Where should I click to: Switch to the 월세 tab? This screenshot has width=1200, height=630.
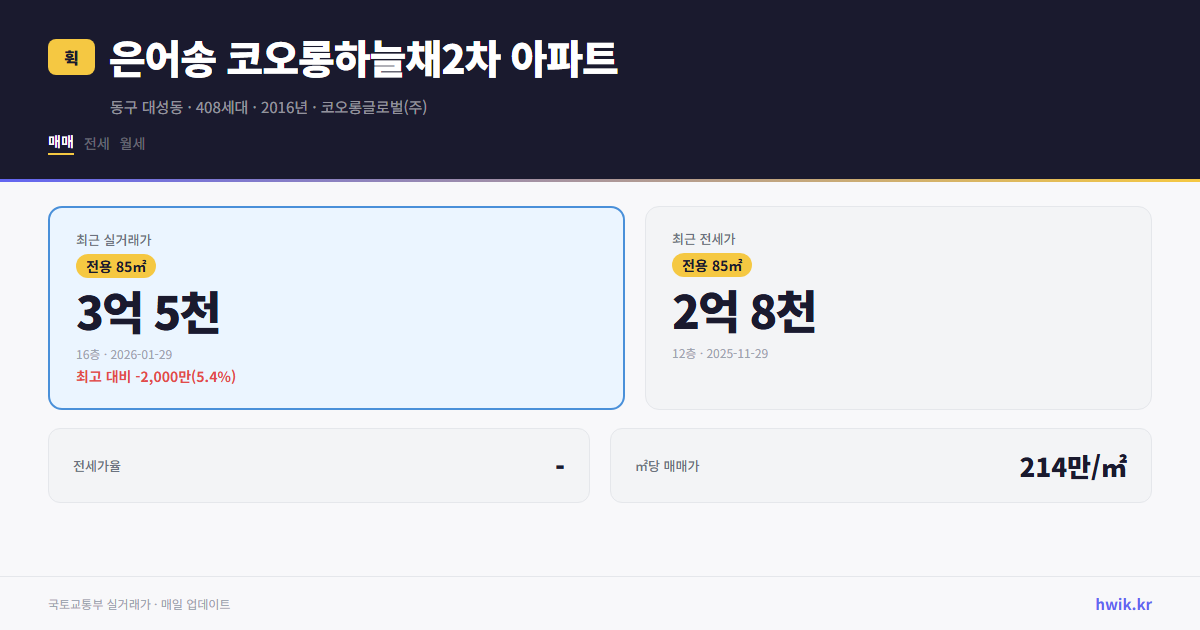pos(130,143)
